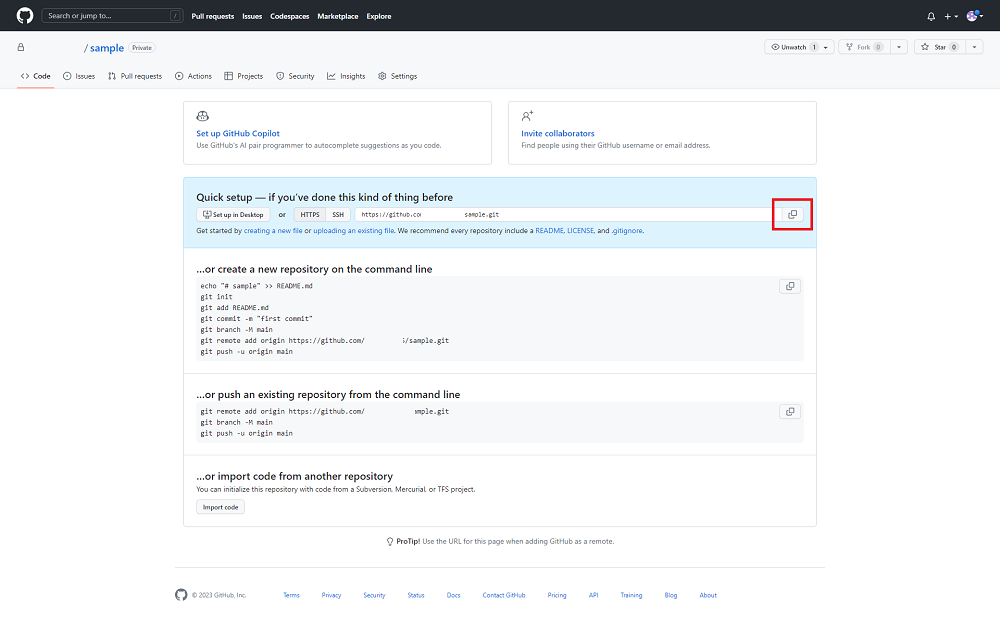Switch to the Actions tab
Image resolution: width=1000 pixels, height=627 pixels.
tap(193, 76)
